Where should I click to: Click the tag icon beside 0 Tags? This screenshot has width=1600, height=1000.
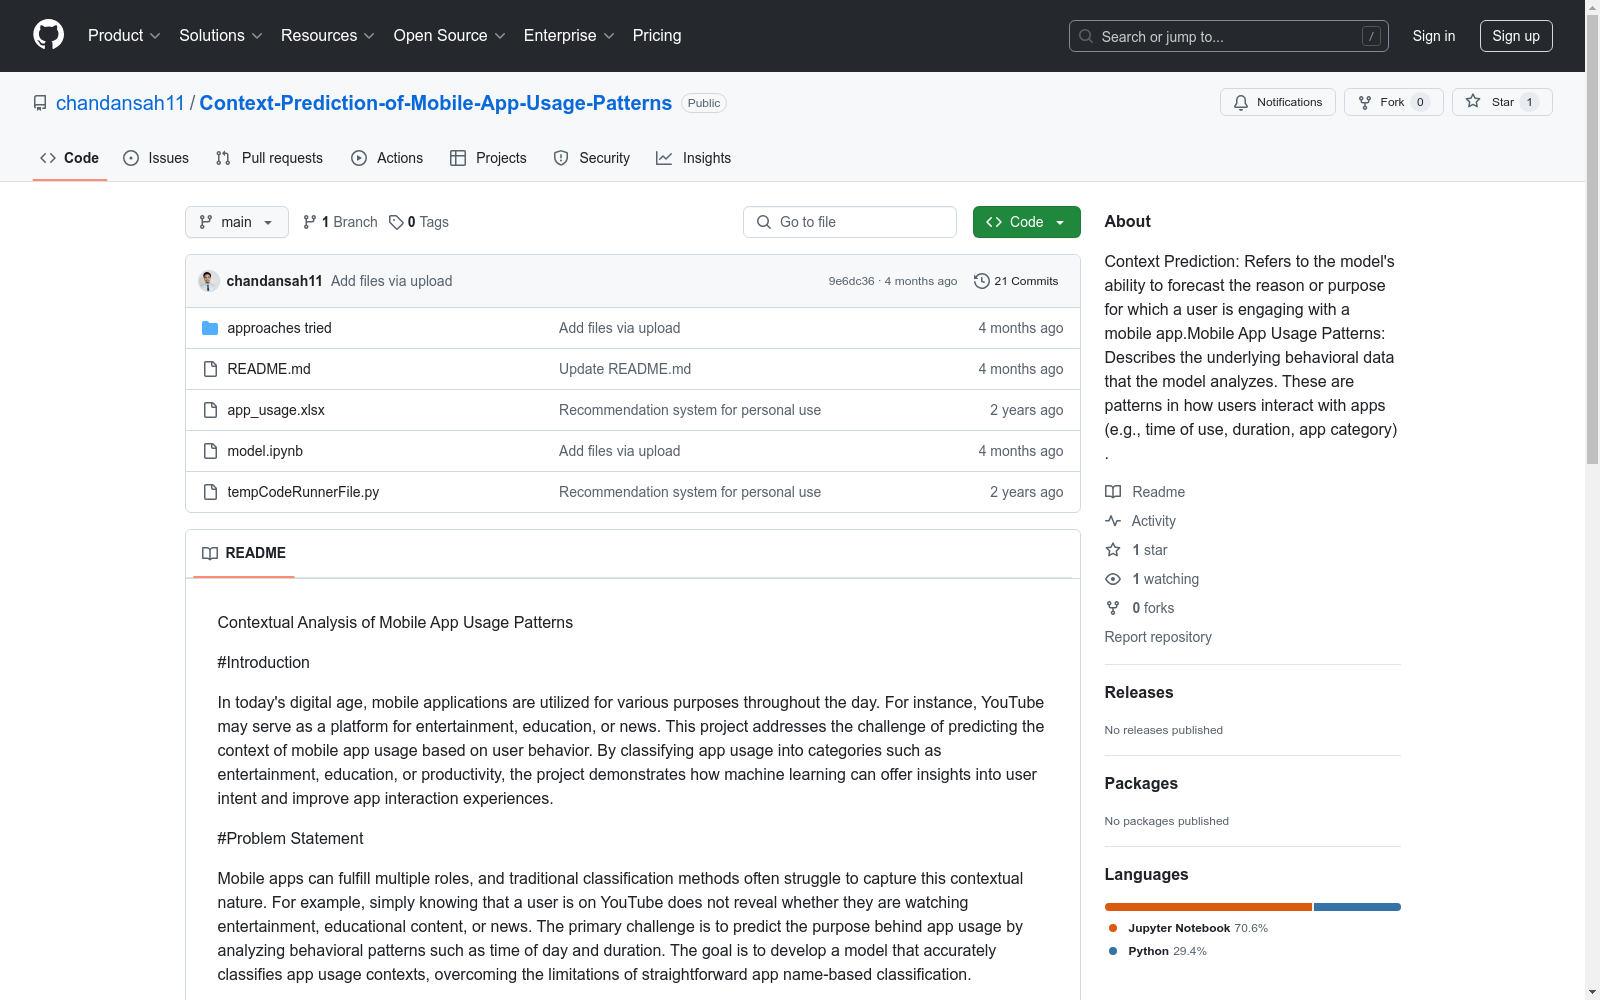396,222
